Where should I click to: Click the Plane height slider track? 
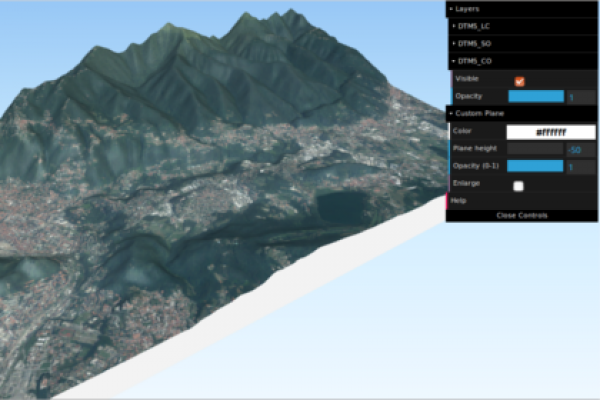(536, 149)
